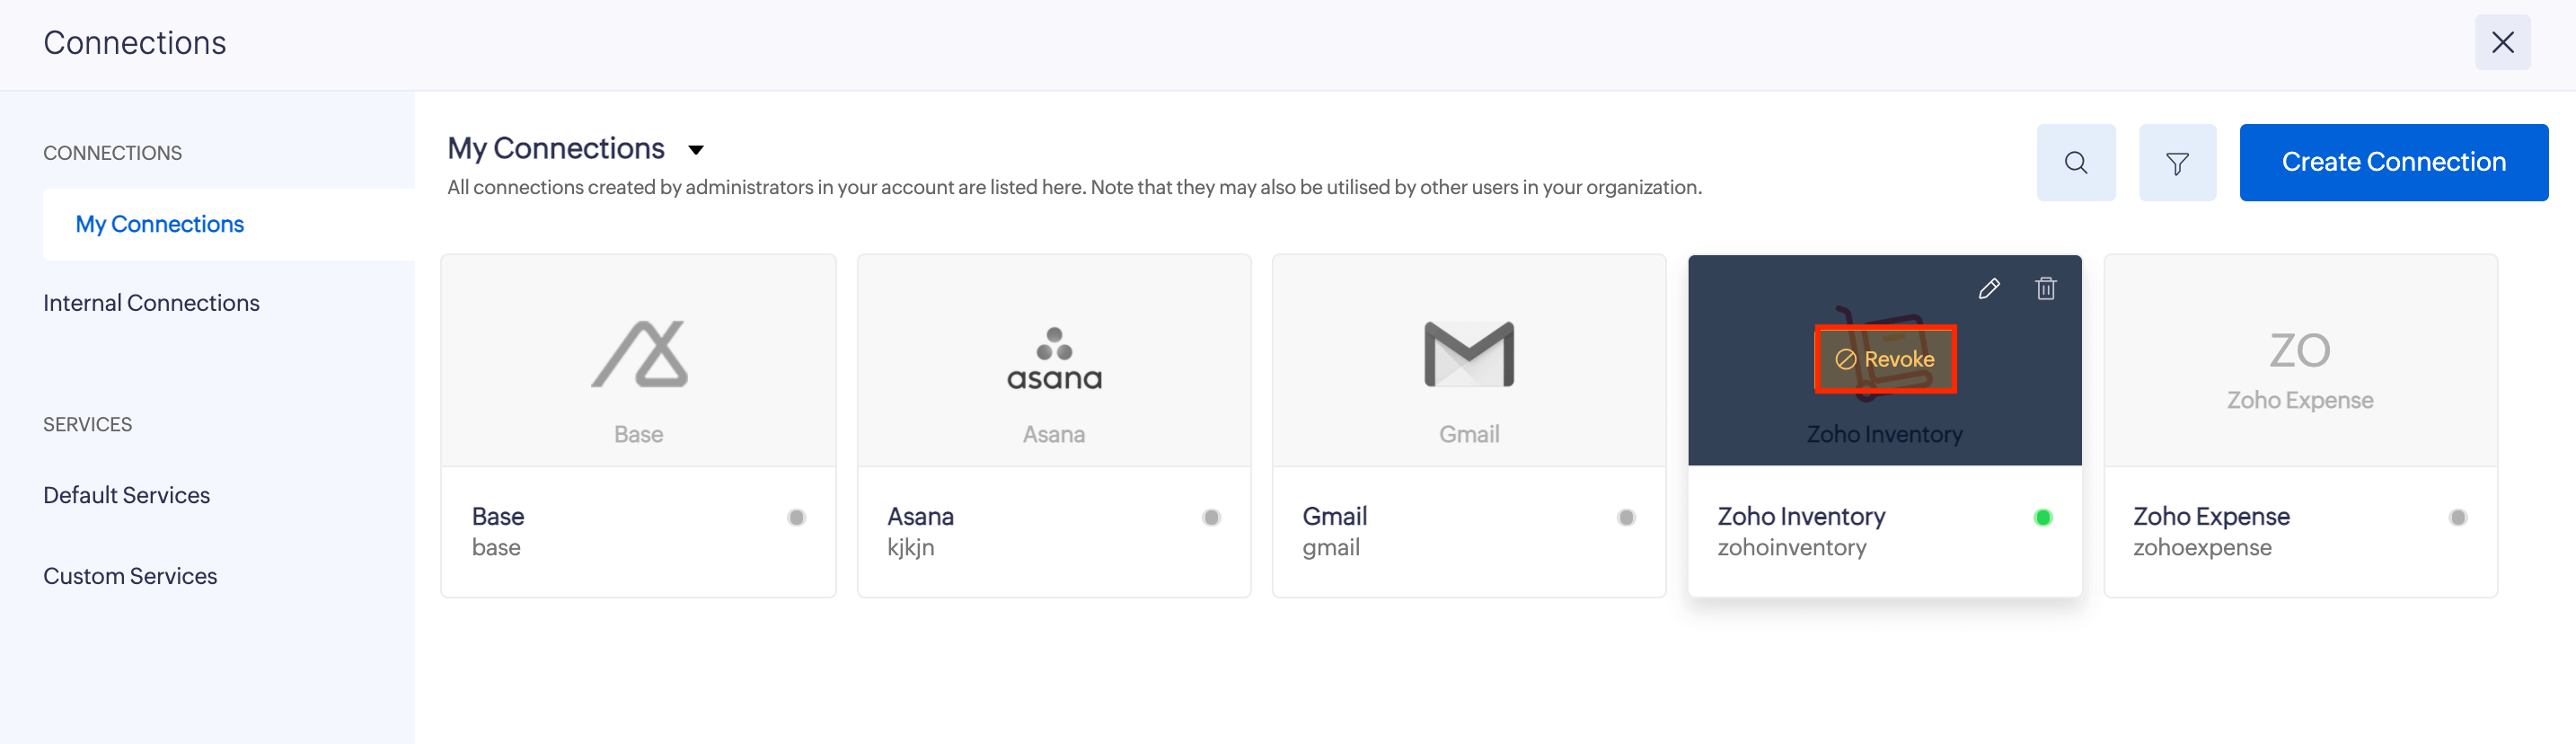The image size is (2576, 744).
Task: Edit Zoho Inventory connection with pencil icon
Action: click(1988, 289)
